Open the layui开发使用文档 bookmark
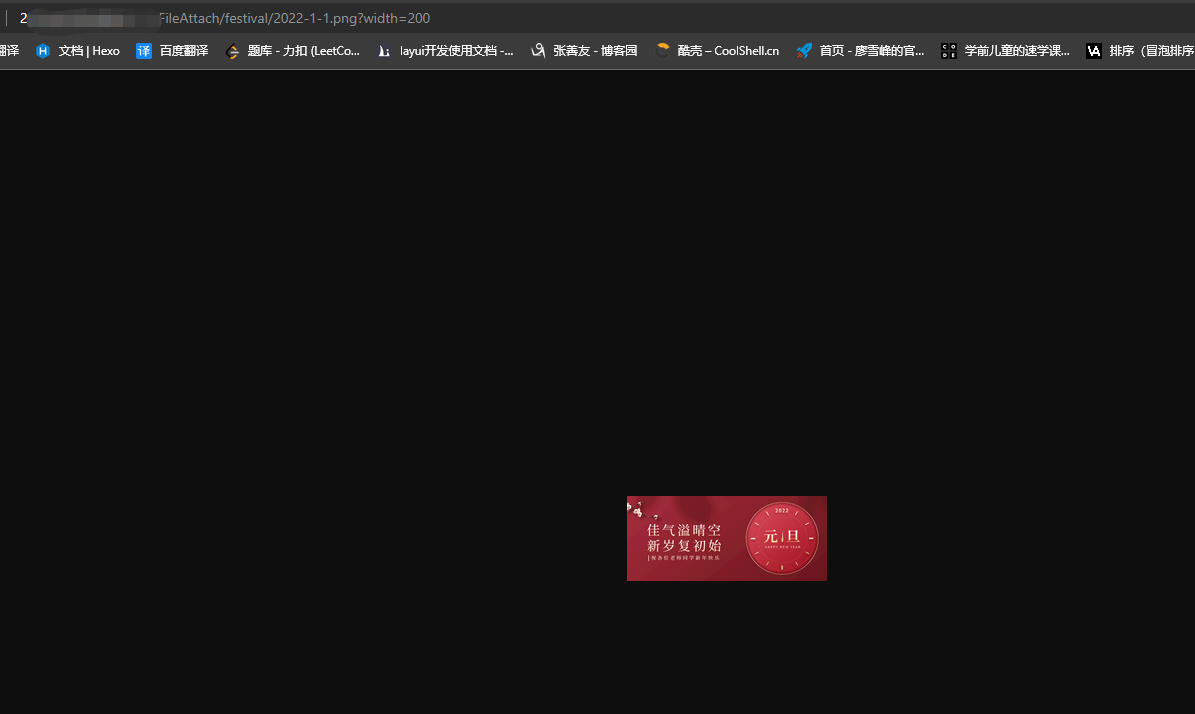1195x714 pixels. click(x=446, y=51)
